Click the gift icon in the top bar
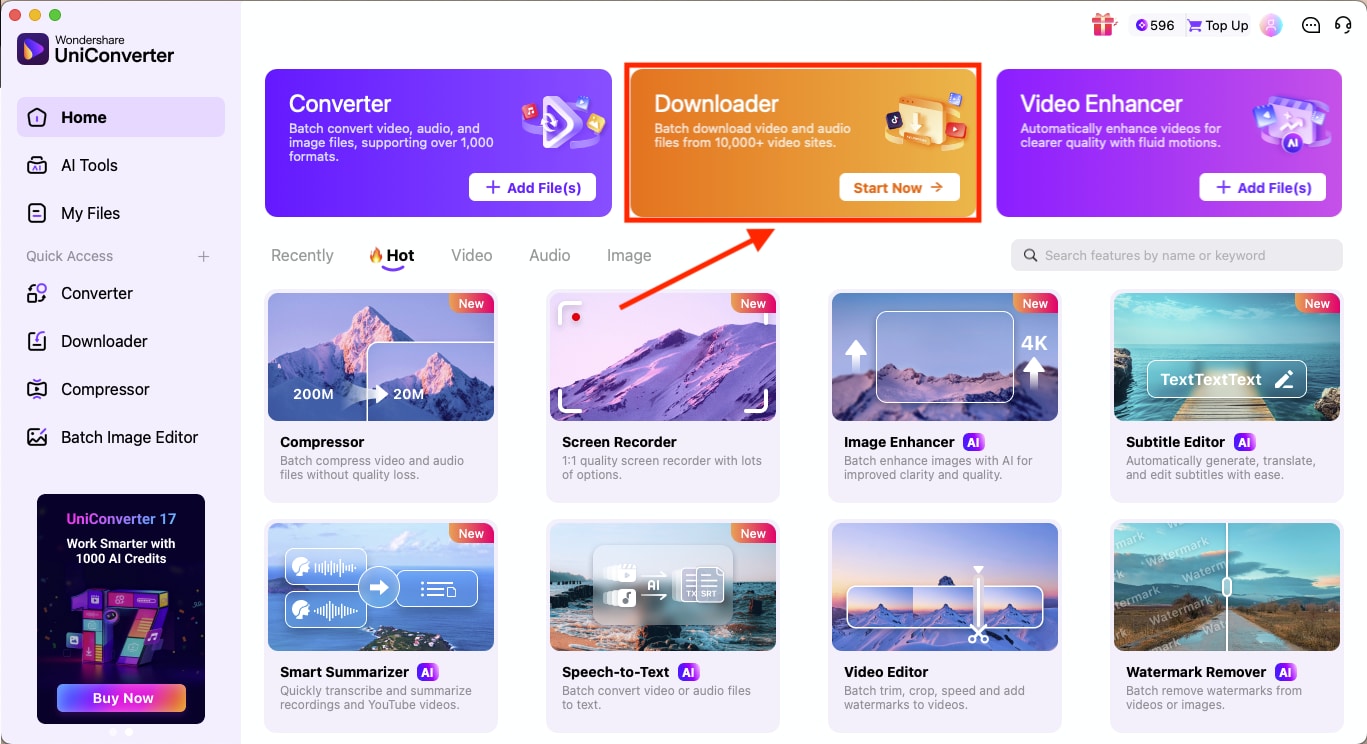The width and height of the screenshot is (1367, 744). (1103, 25)
